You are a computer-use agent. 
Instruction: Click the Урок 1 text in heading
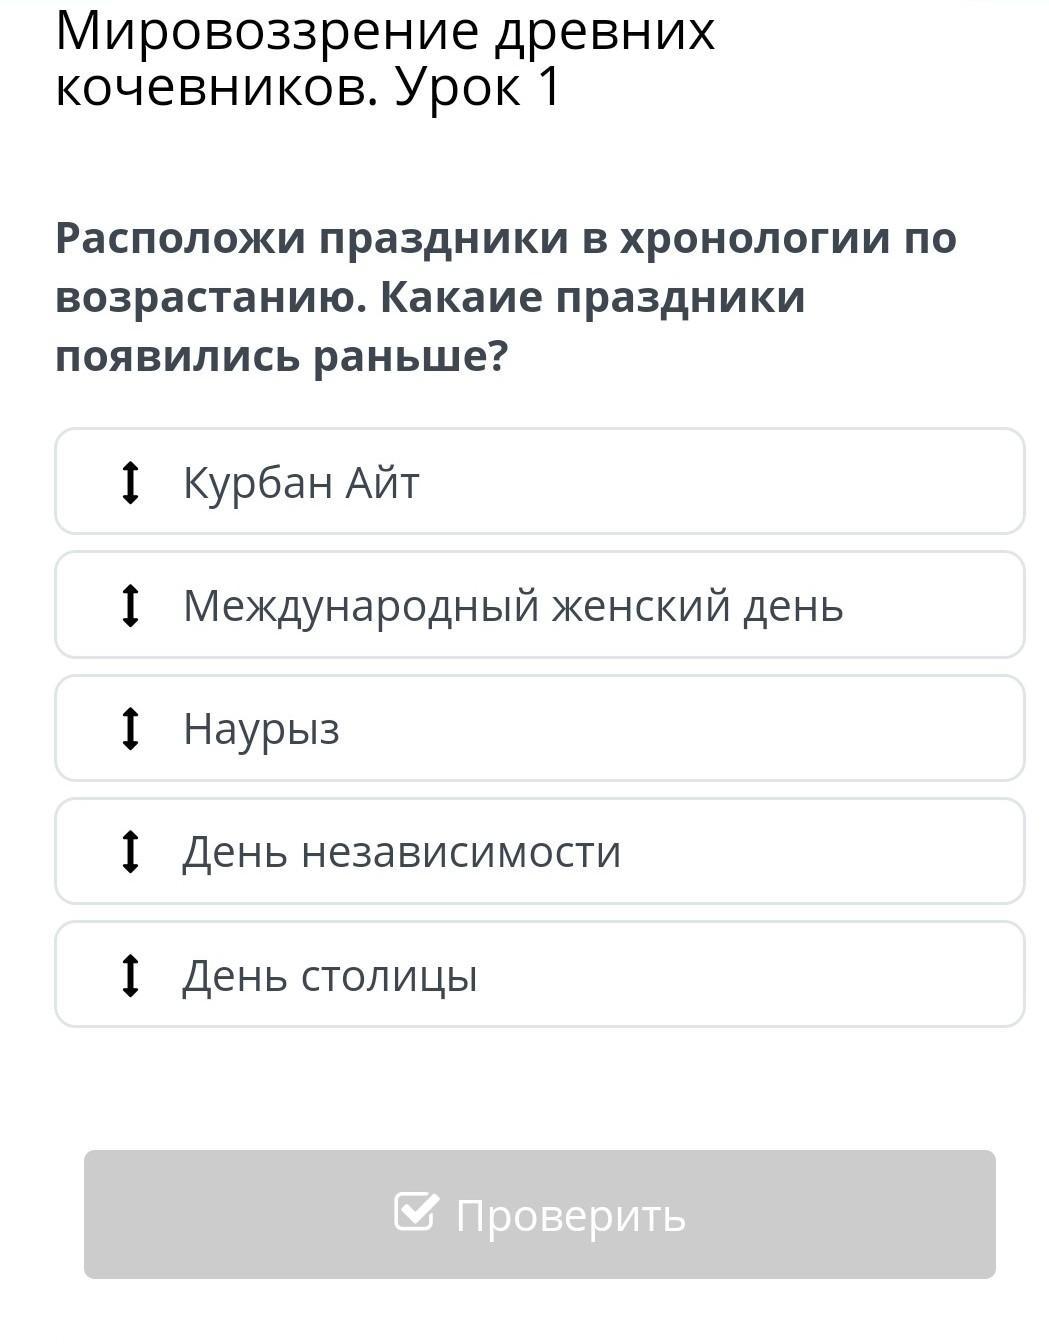point(478,88)
